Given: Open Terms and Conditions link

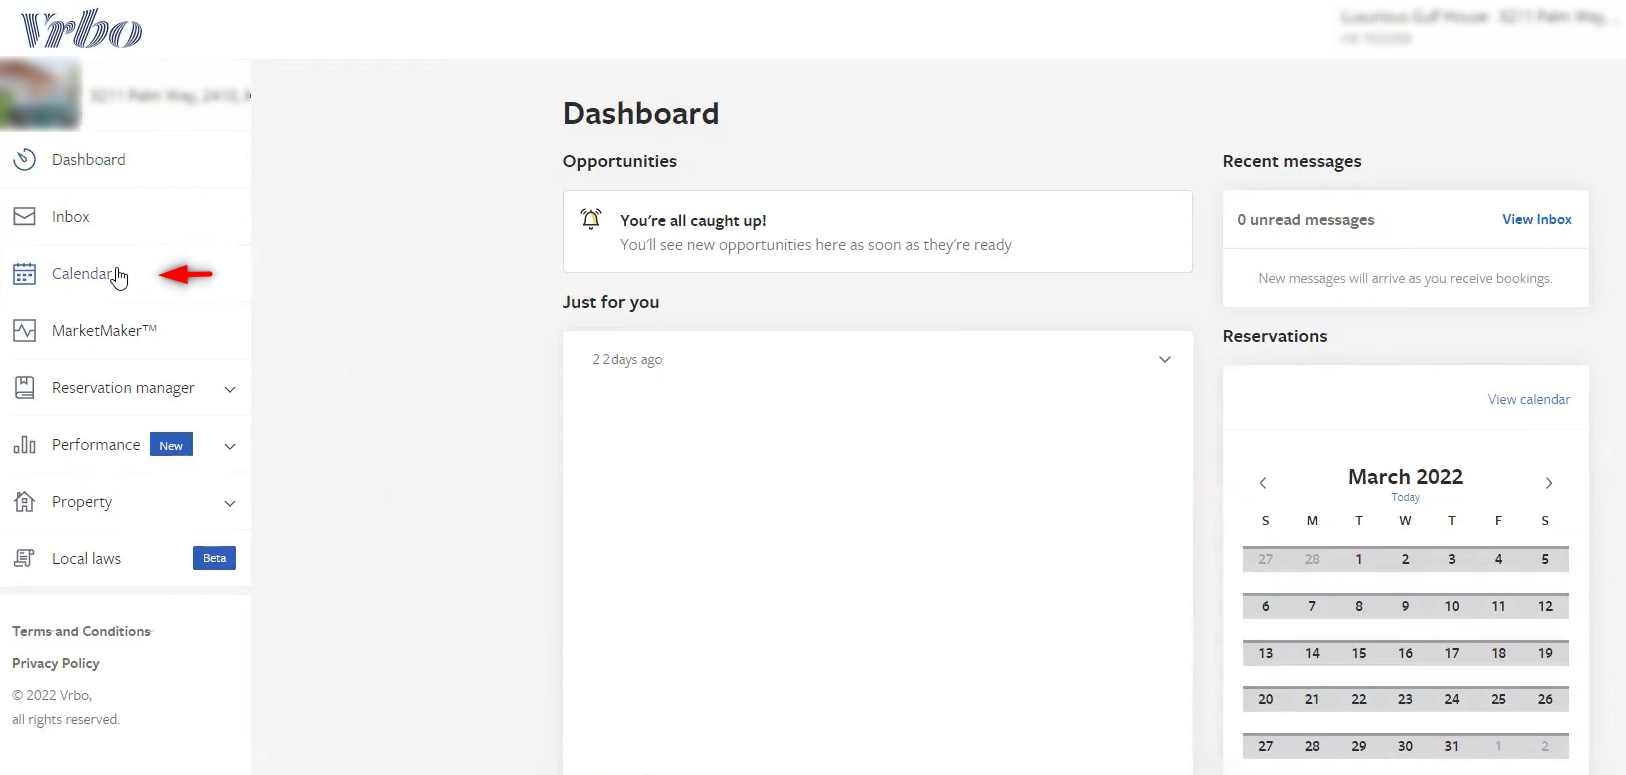Looking at the screenshot, I should [82, 631].
